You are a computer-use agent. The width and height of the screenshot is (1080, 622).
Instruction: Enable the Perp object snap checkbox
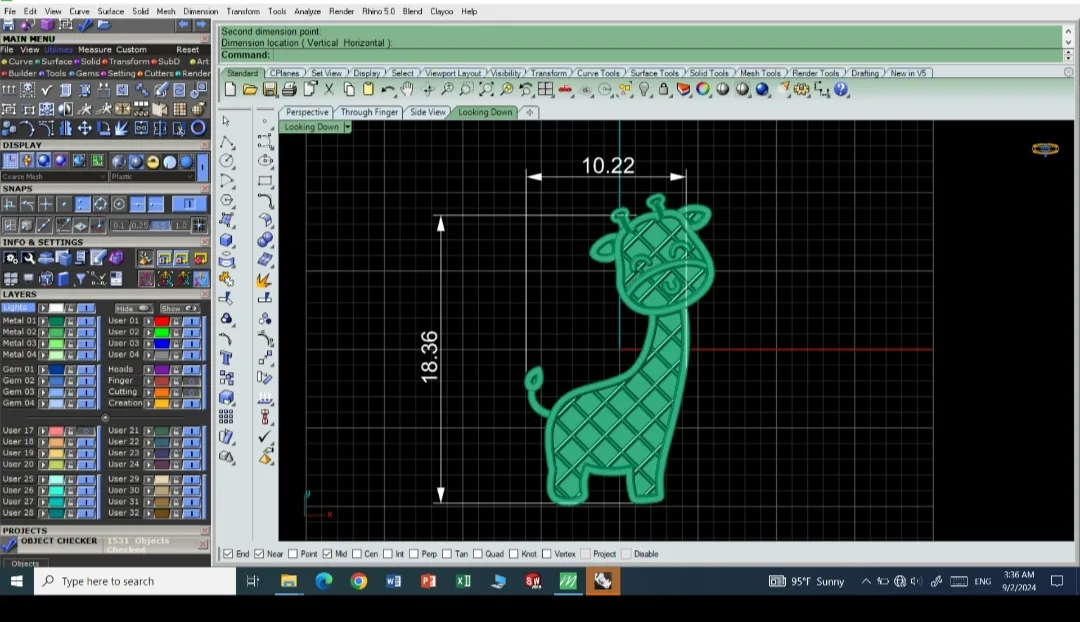pyautogui.click(x=414, y=554)
